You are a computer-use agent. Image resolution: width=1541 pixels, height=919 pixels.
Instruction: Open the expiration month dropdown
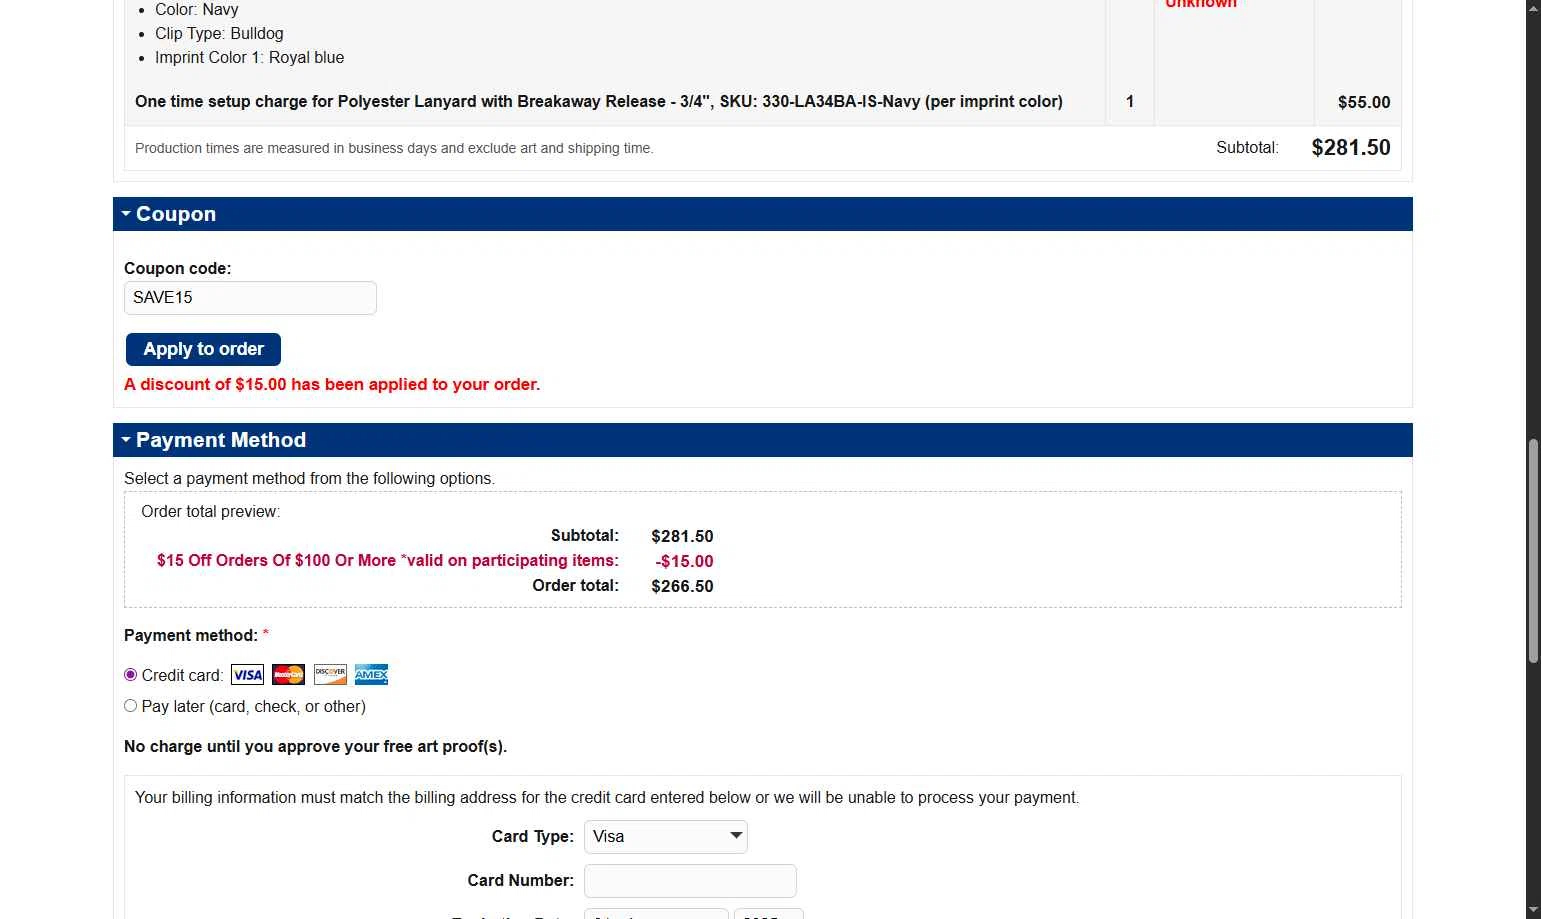(656, 914)
